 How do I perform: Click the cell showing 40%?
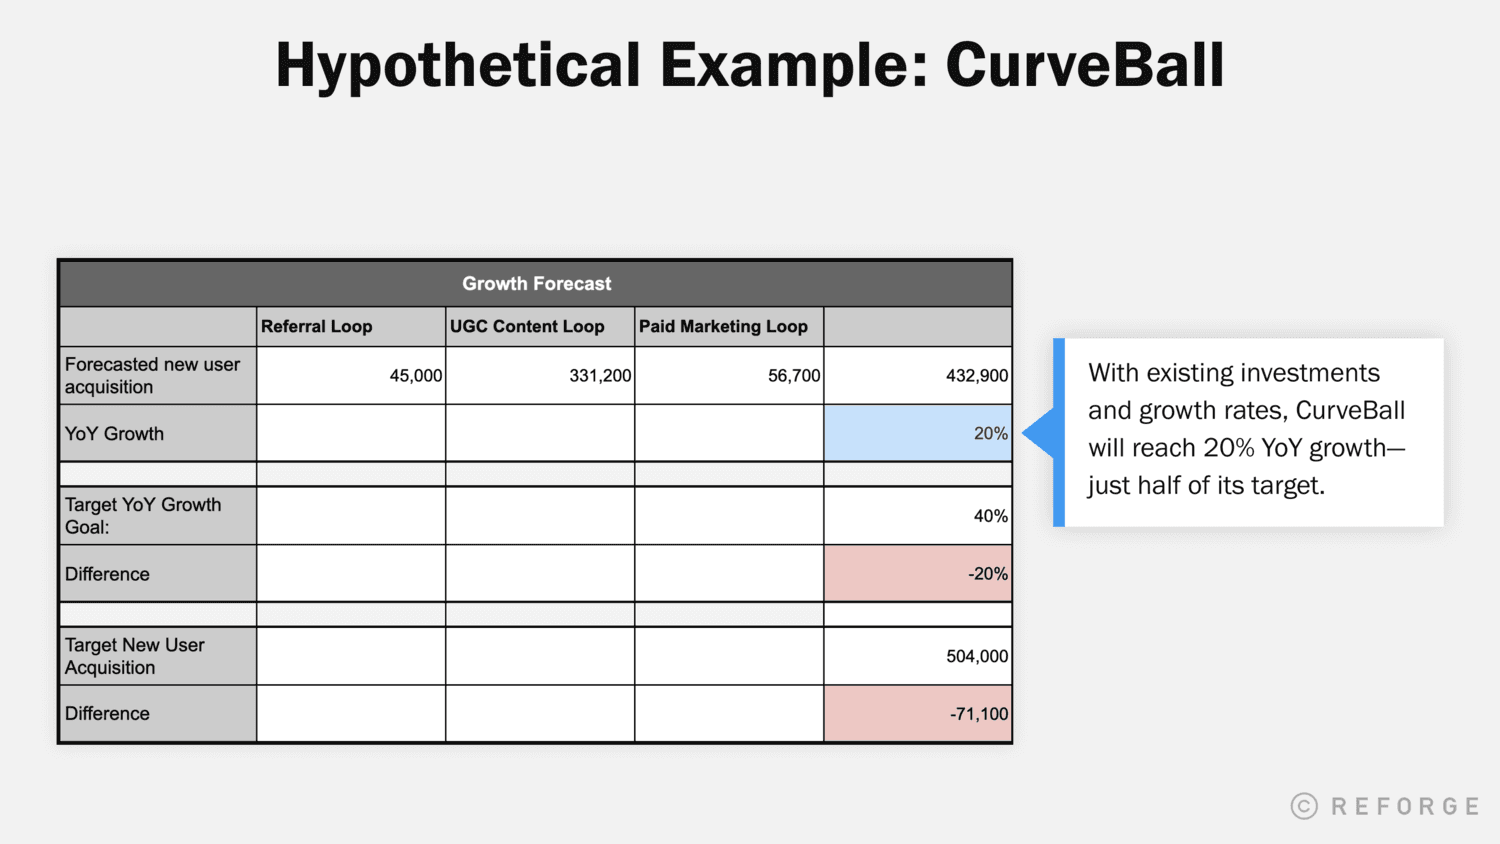(918, 516)
